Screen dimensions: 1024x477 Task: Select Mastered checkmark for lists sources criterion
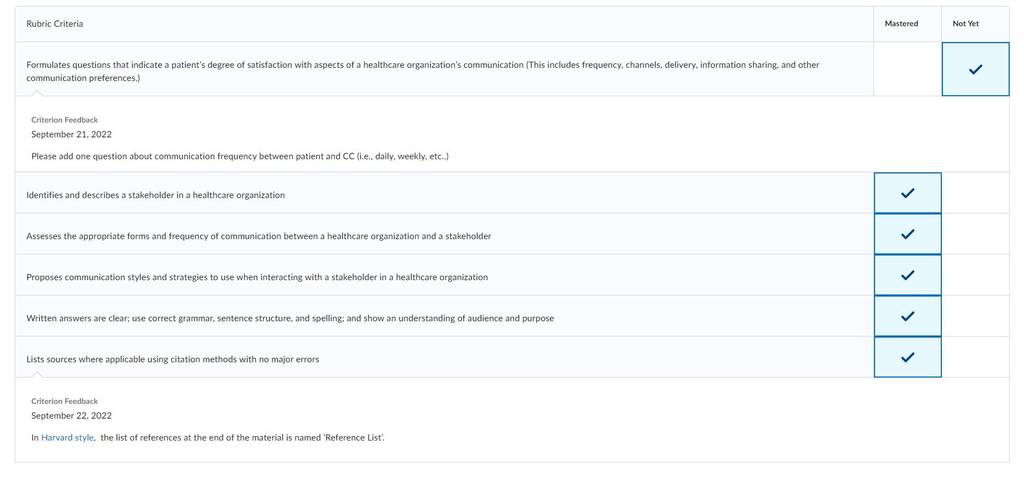point(908,357)
